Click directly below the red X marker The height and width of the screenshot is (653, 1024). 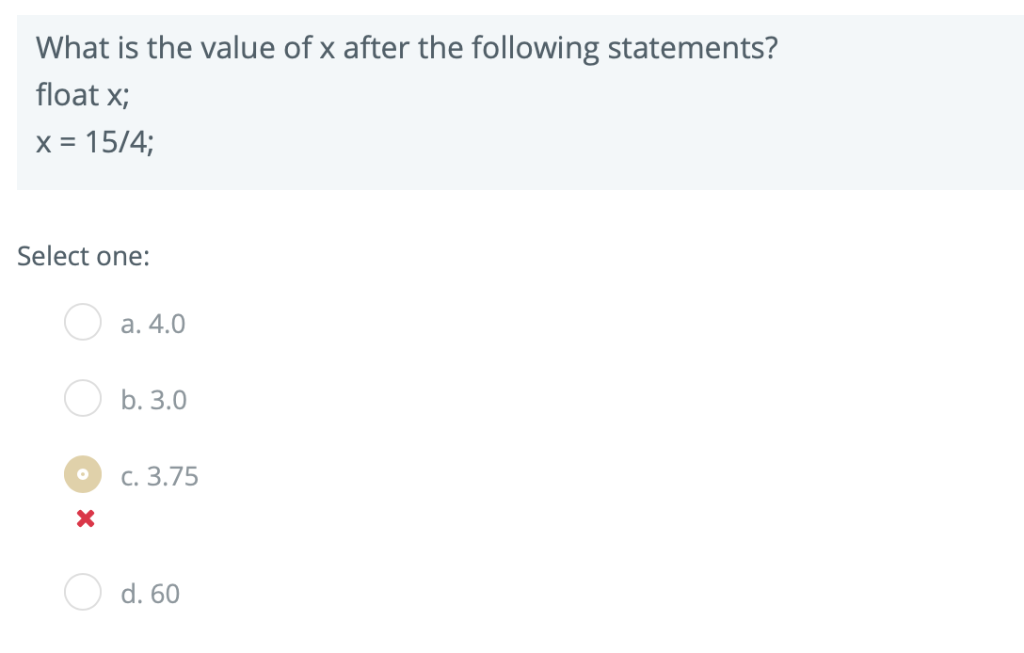pos(84,545)
